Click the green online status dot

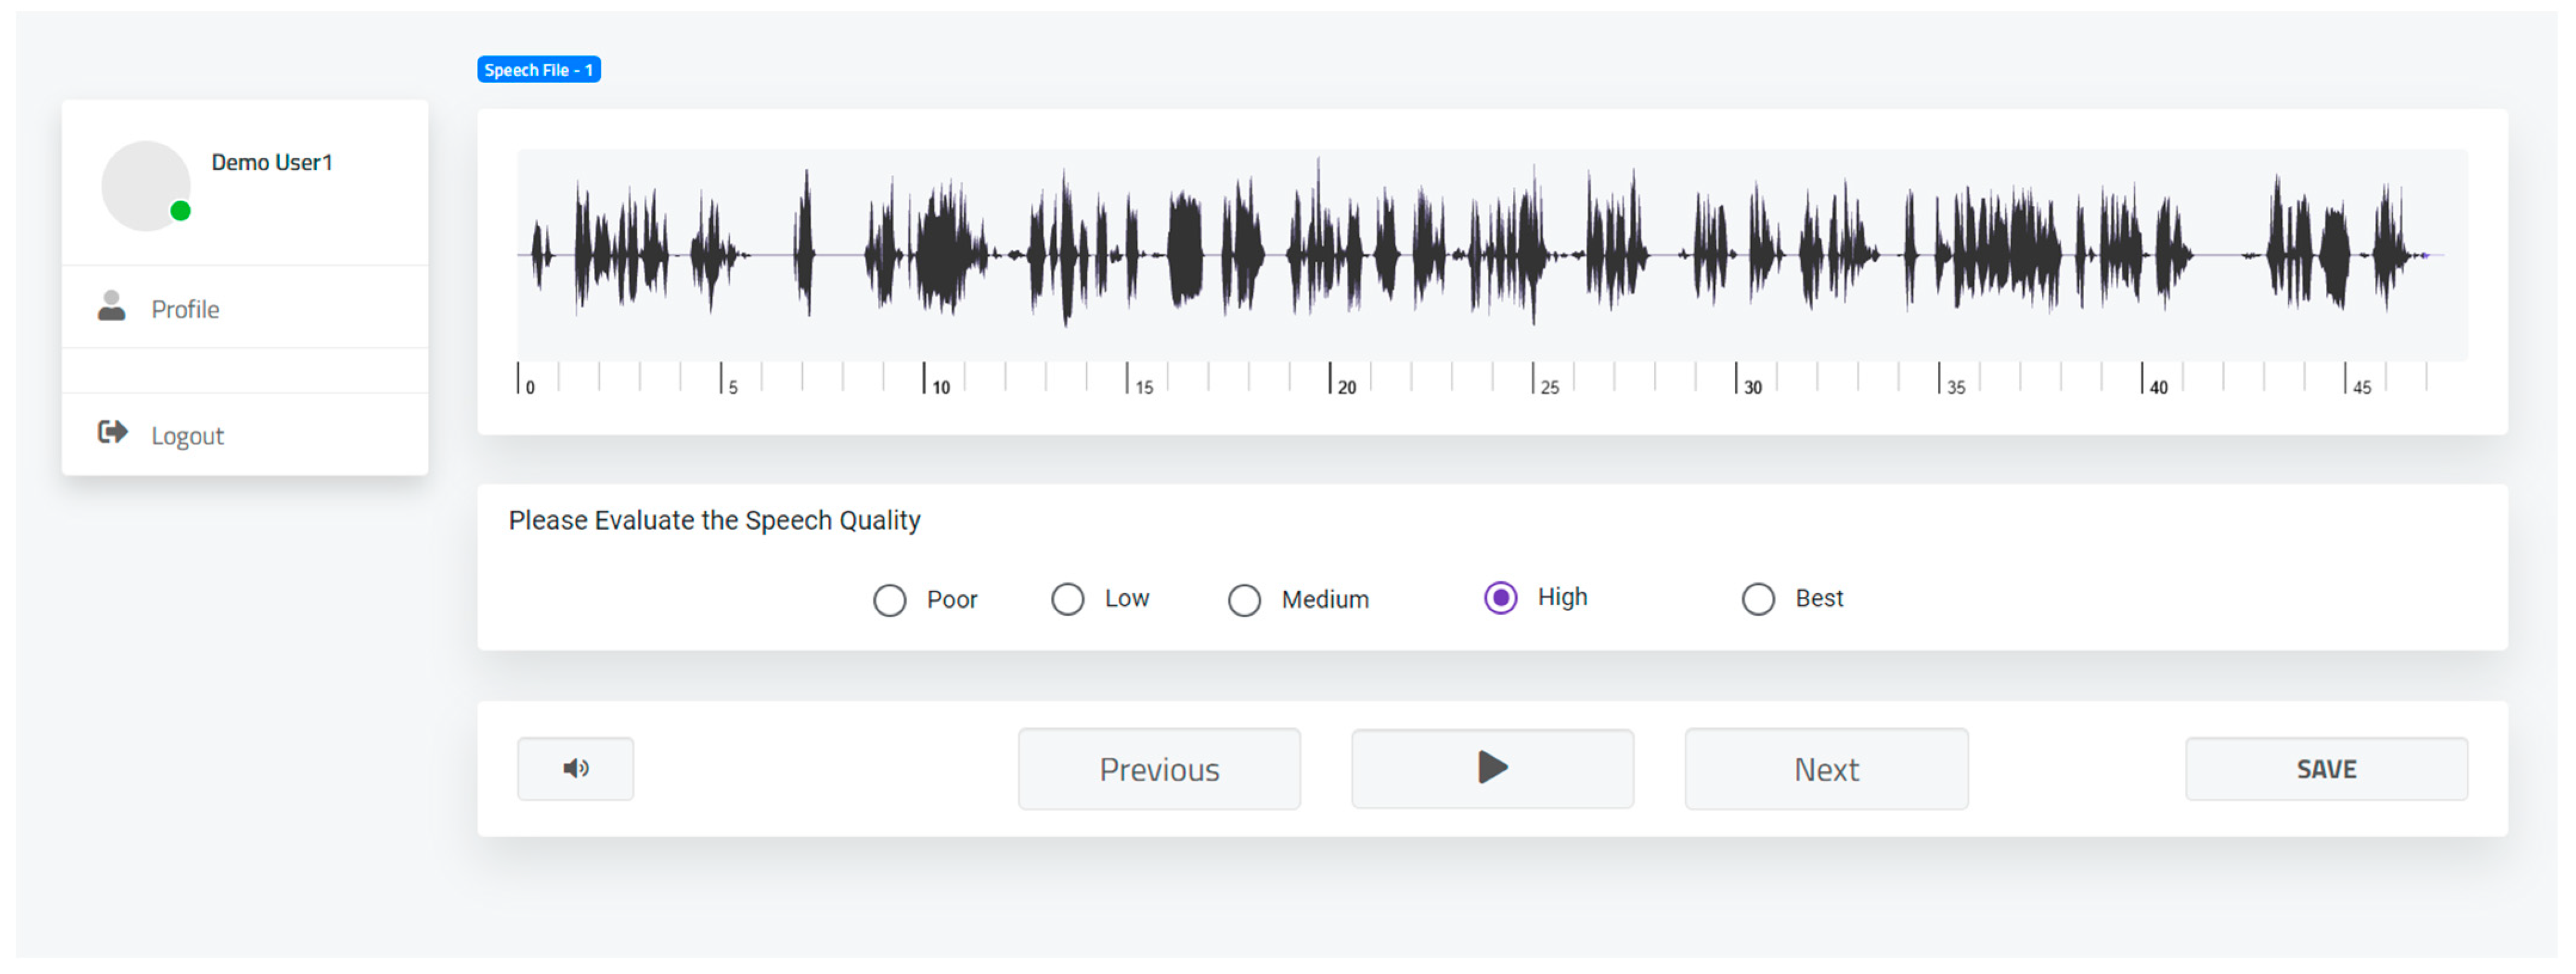tap(180, 211)
